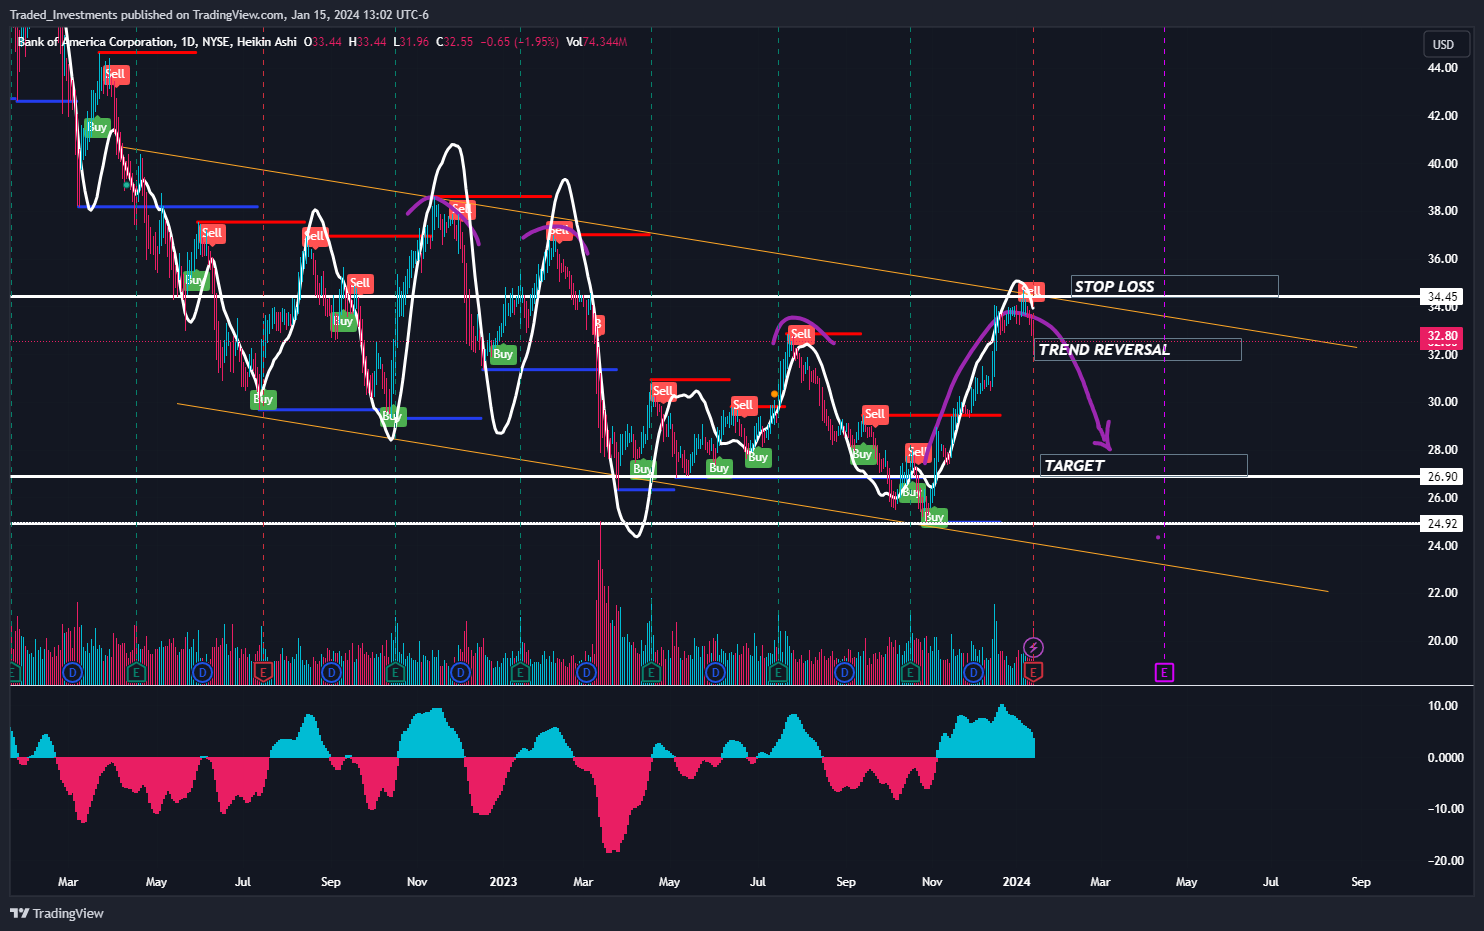Open the USD currency selector
This screenshot has height=931, width=1484.
coord(1446,44)
